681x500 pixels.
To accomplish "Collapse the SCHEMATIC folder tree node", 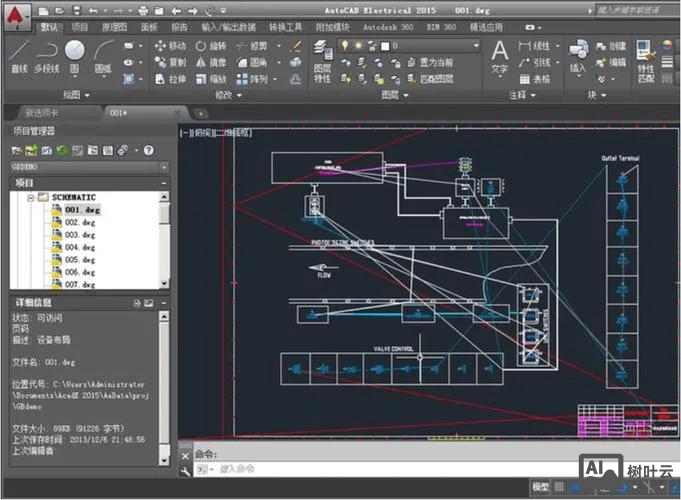I will 32,198.
